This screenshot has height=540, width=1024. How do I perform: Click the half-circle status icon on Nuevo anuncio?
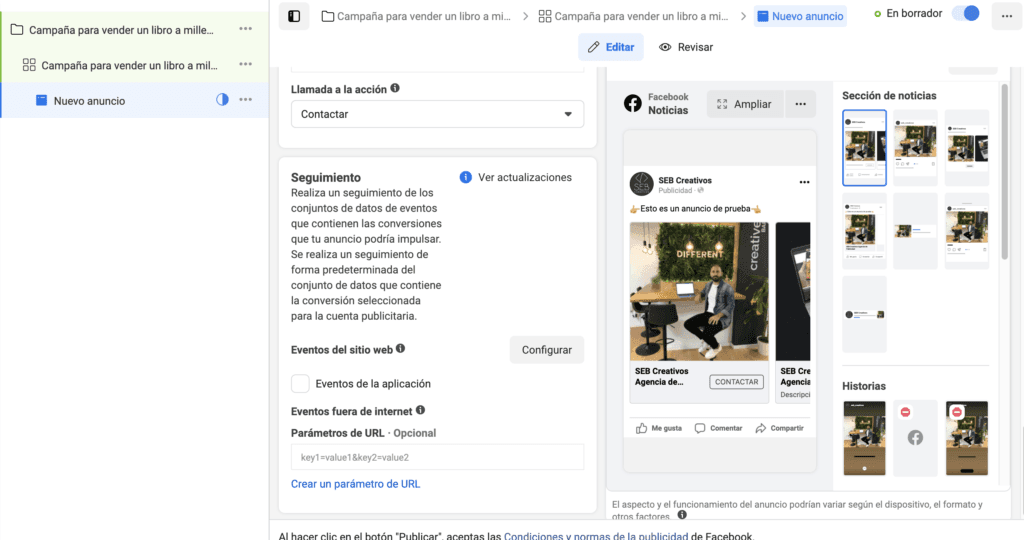point(222,100)
